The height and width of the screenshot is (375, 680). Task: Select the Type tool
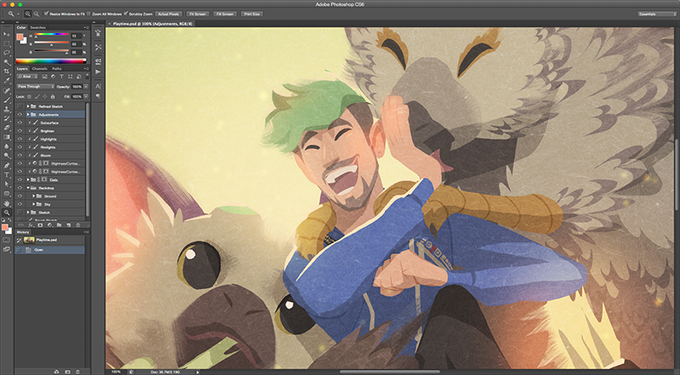7,175
